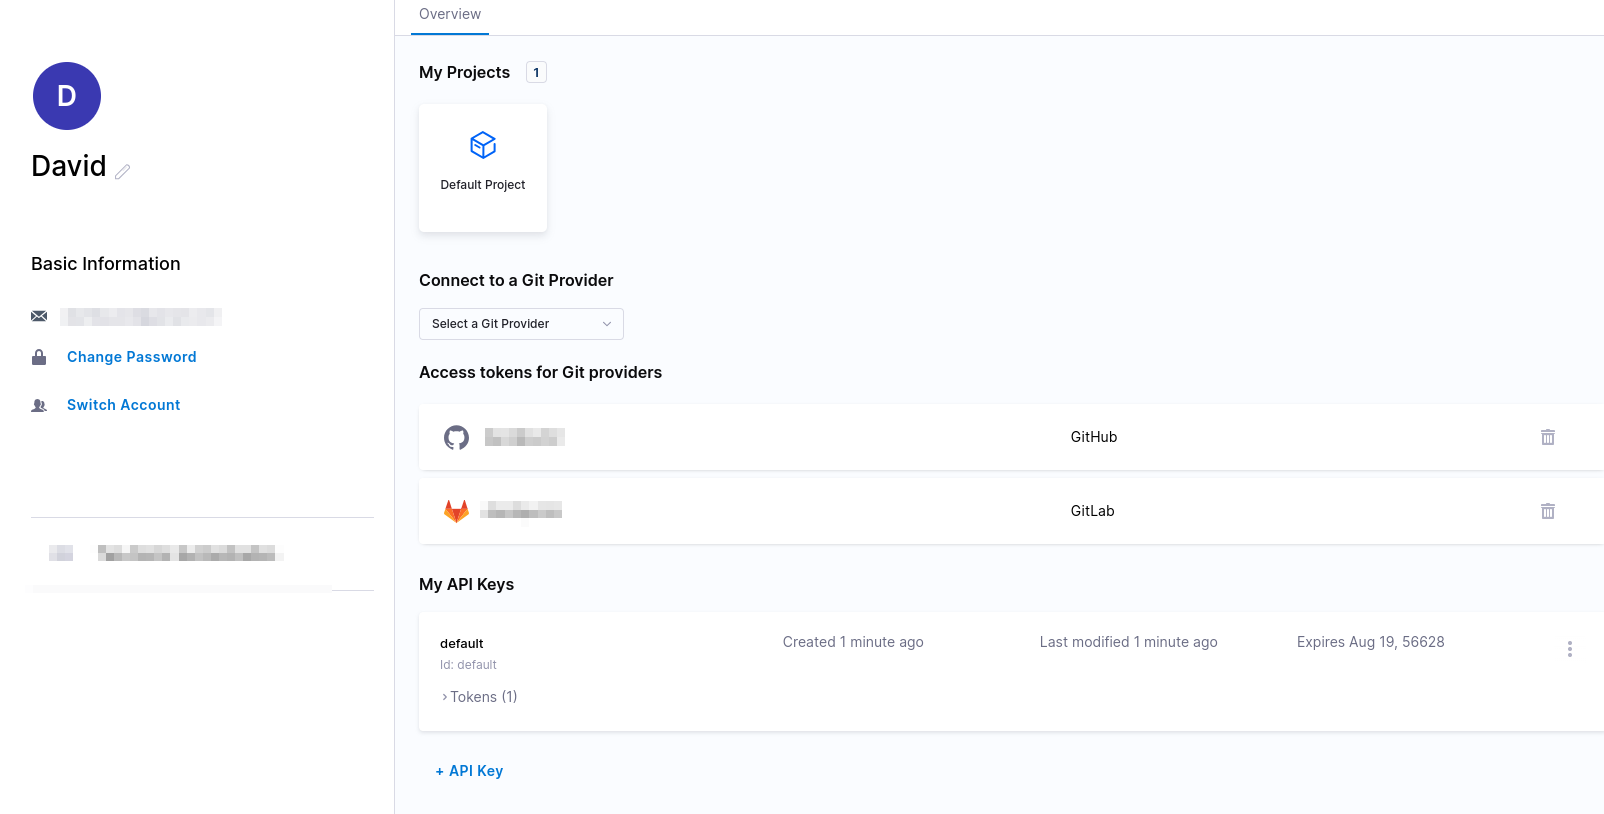Click the blue D avatar circle
Image resolution: width=1604 pixels, height=814 pixels.
point(67,96)
